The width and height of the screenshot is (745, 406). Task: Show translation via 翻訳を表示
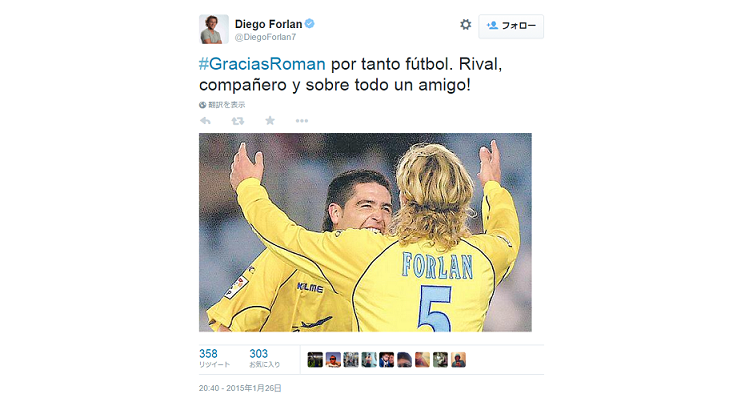pos(227,105)
